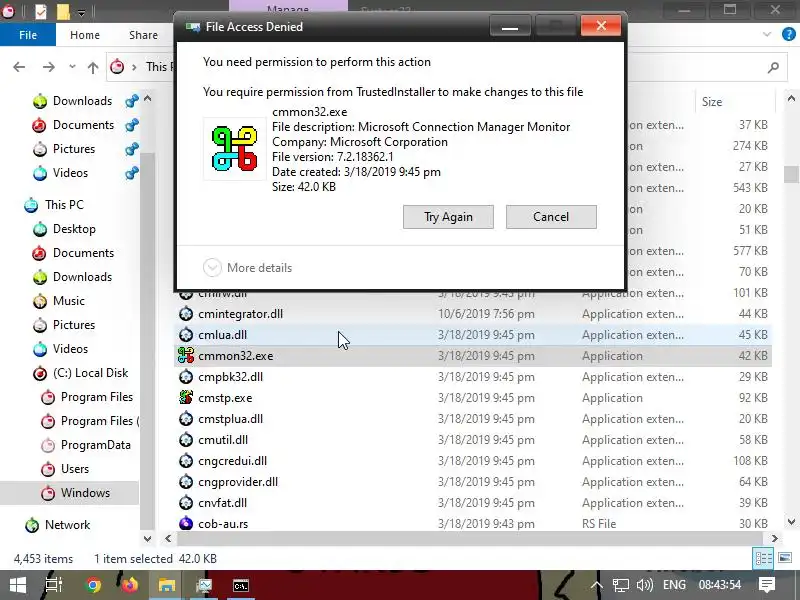Image resolution: width=800 pixels, height=600 pixels.
Task: Open the recent locations dropdown
Action: pos(72,67)
